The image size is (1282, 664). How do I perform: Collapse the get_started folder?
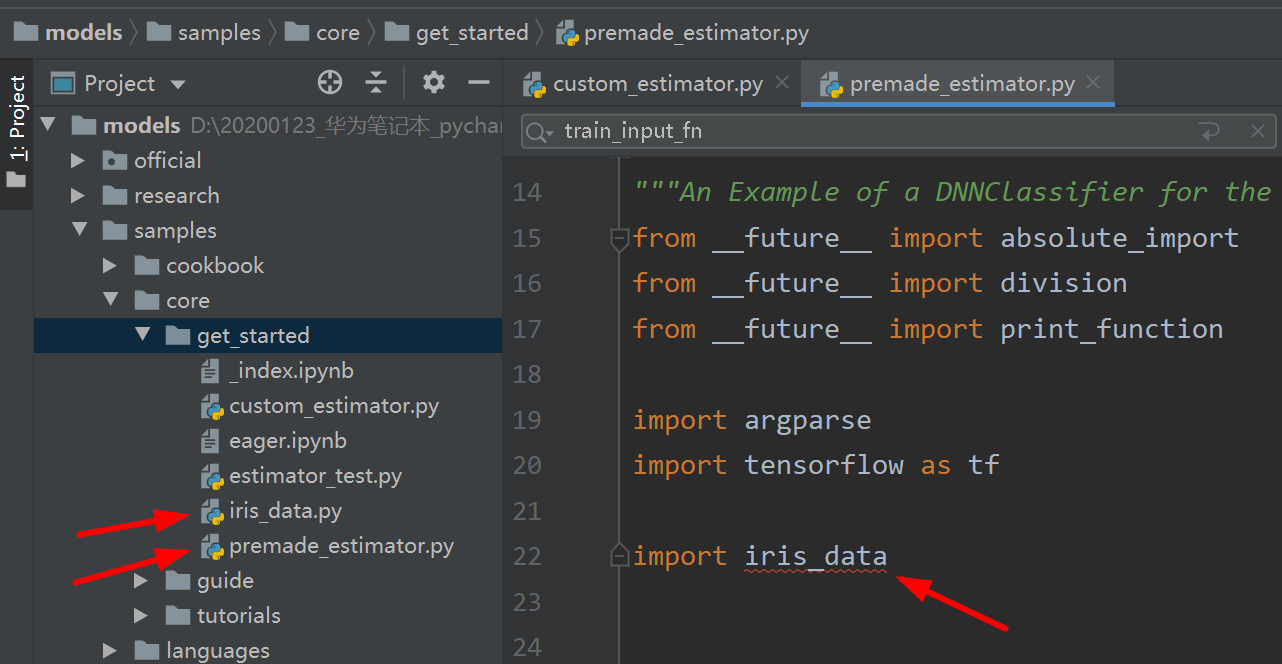142,335
